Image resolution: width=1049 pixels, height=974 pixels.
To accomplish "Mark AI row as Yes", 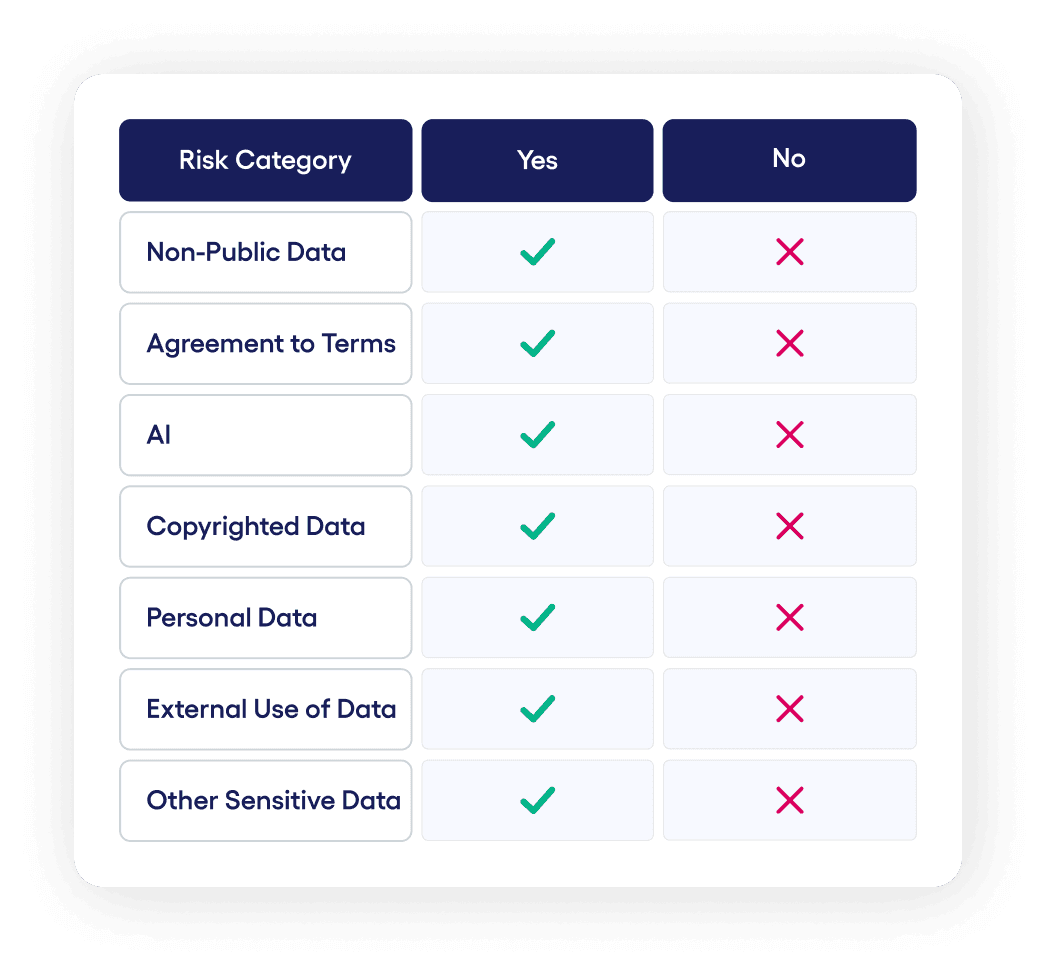I will pos(537,435).
